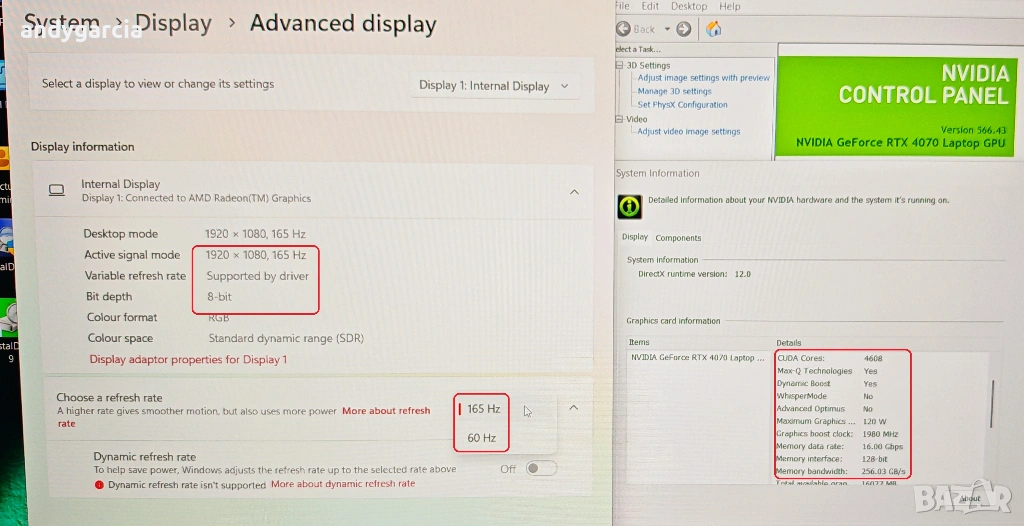1024x526 pixels.
Task: Click the Variable refresh rate Supported by driver value
Action: coord(257,276)
